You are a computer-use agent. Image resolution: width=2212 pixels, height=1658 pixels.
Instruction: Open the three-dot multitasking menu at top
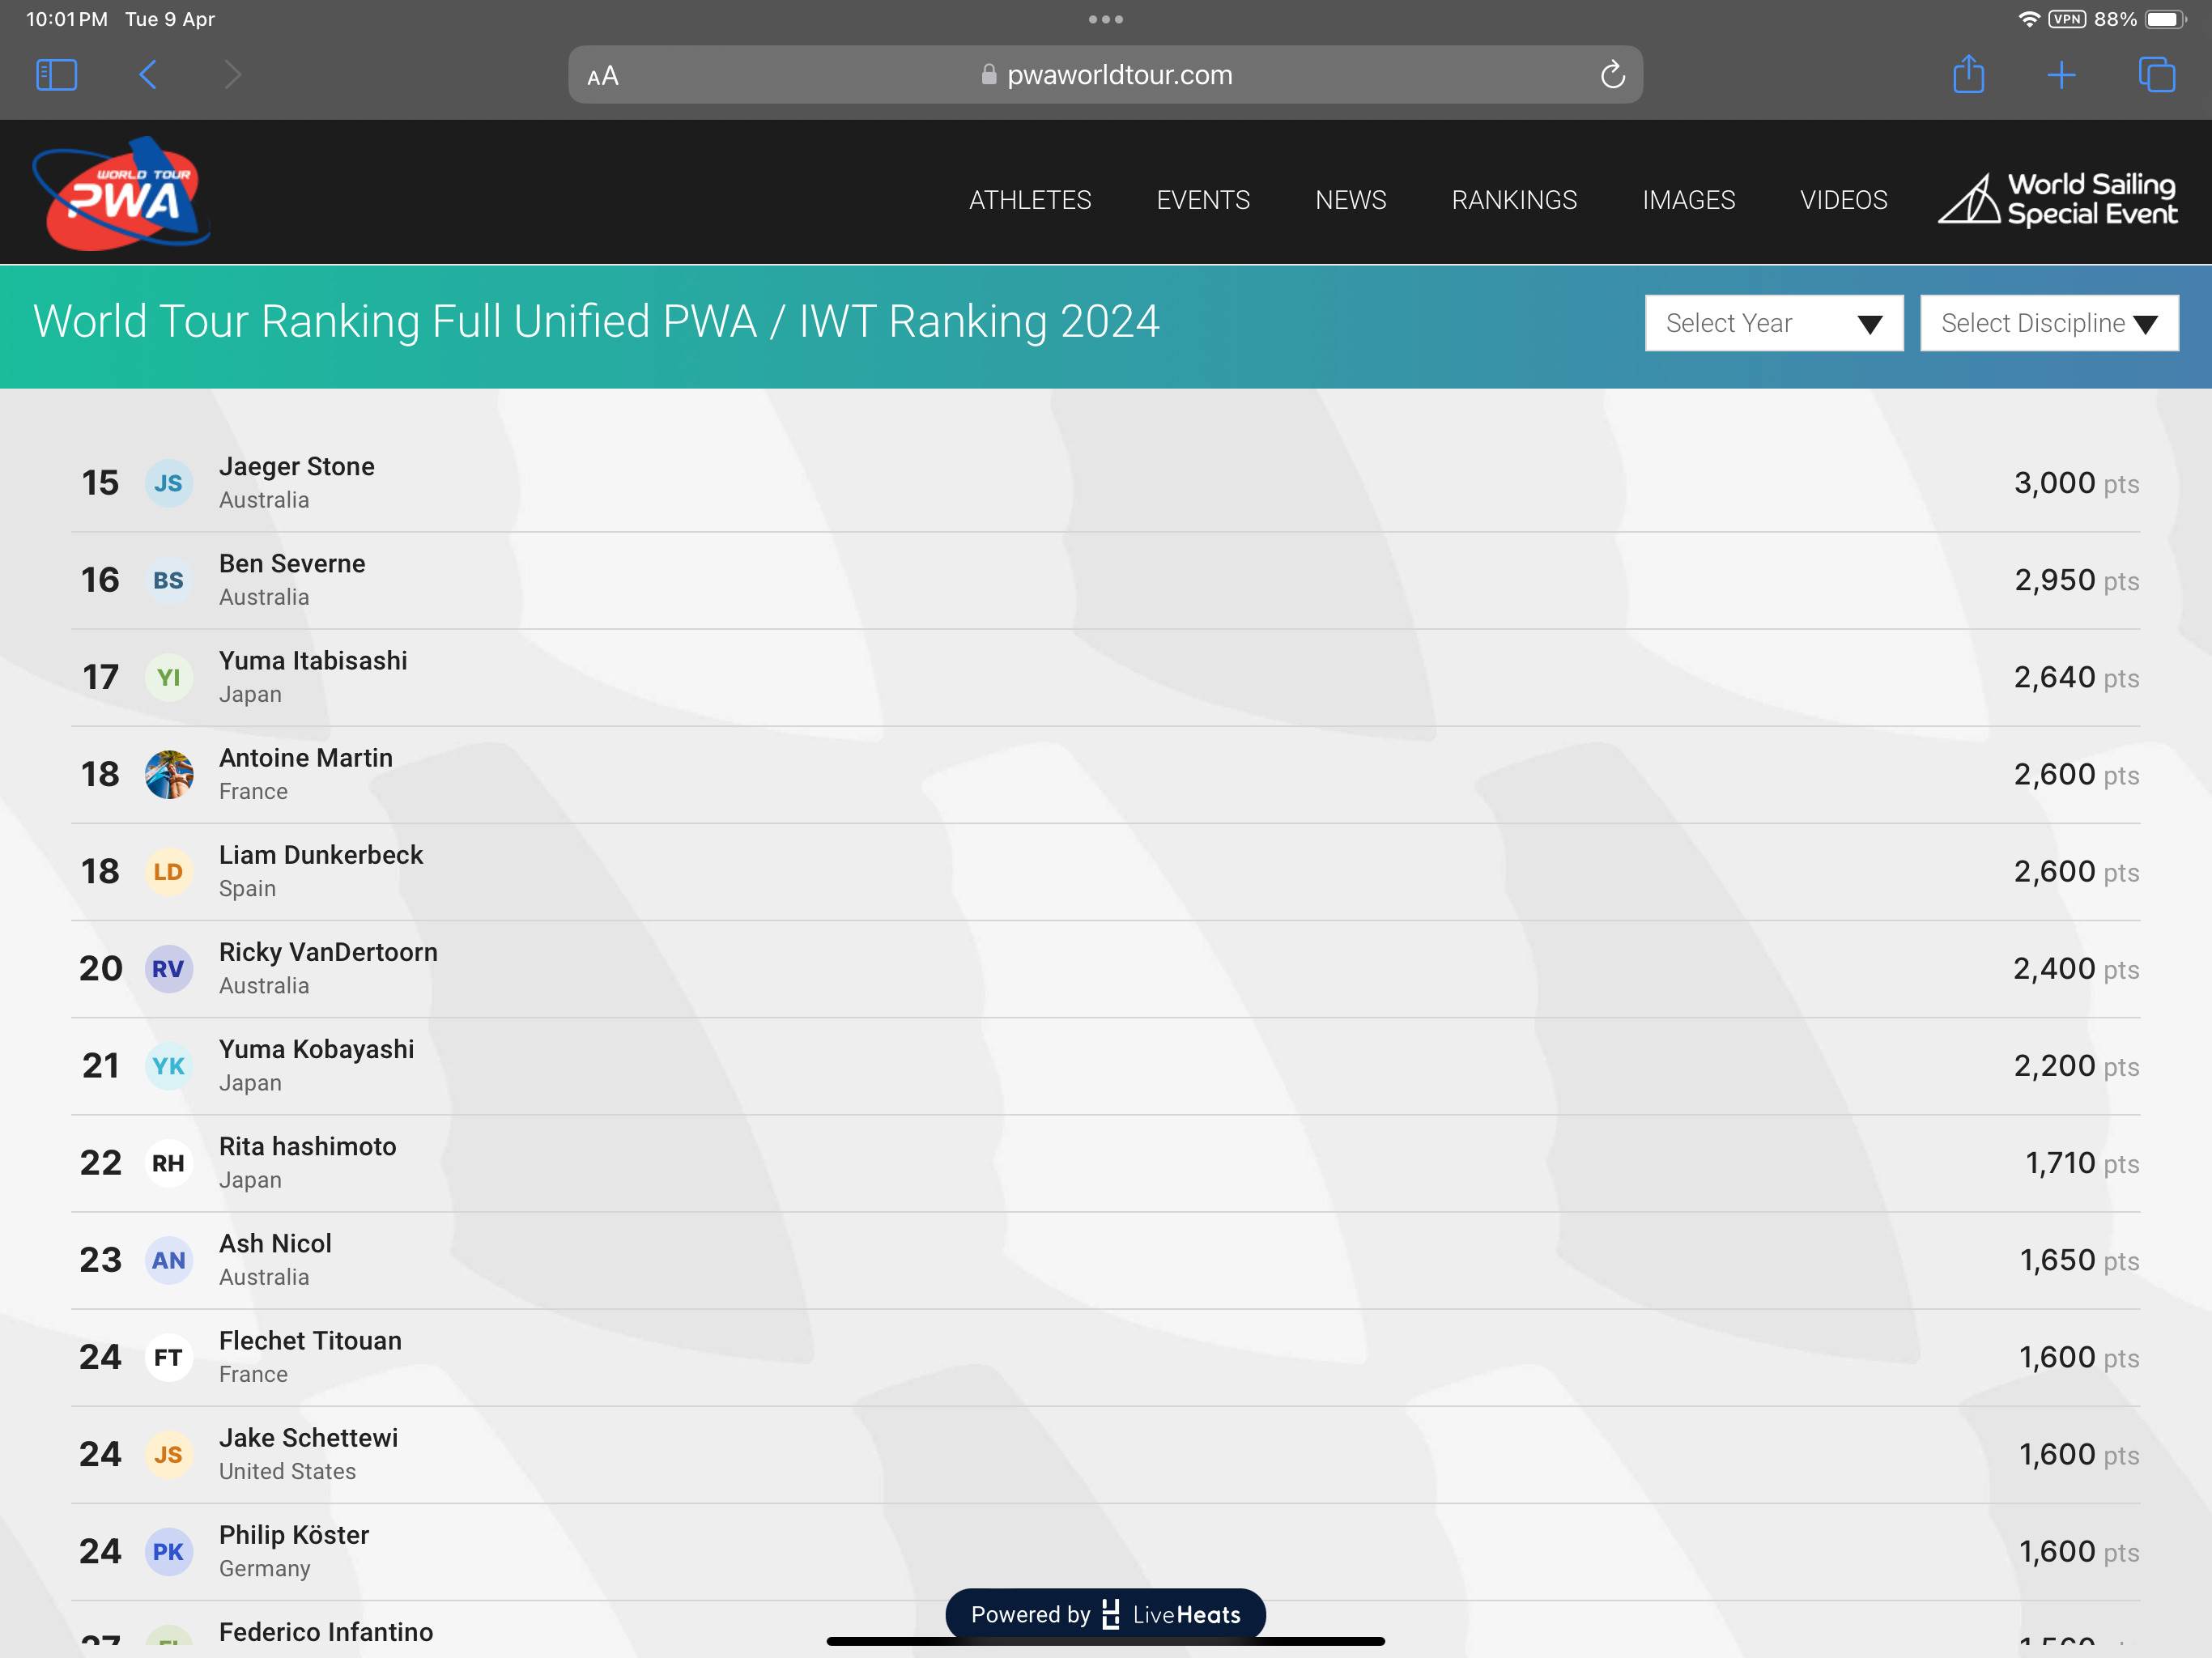pos(1105,19)
